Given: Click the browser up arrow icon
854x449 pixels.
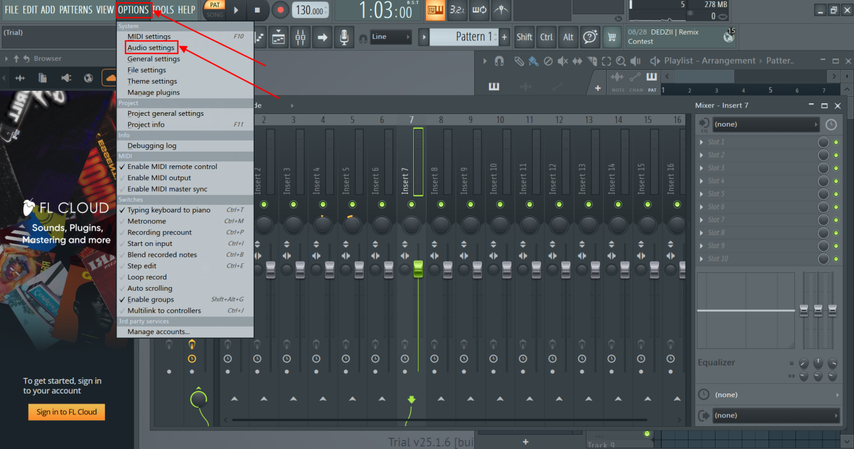Looking at the screenshot, I should point(16,58).
